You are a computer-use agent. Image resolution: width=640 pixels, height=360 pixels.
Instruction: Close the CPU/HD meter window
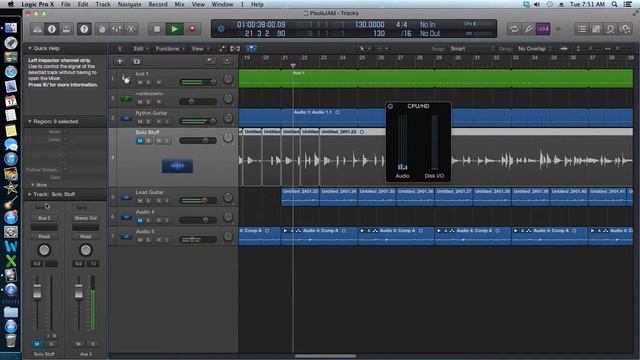click(x=390, y=106)
